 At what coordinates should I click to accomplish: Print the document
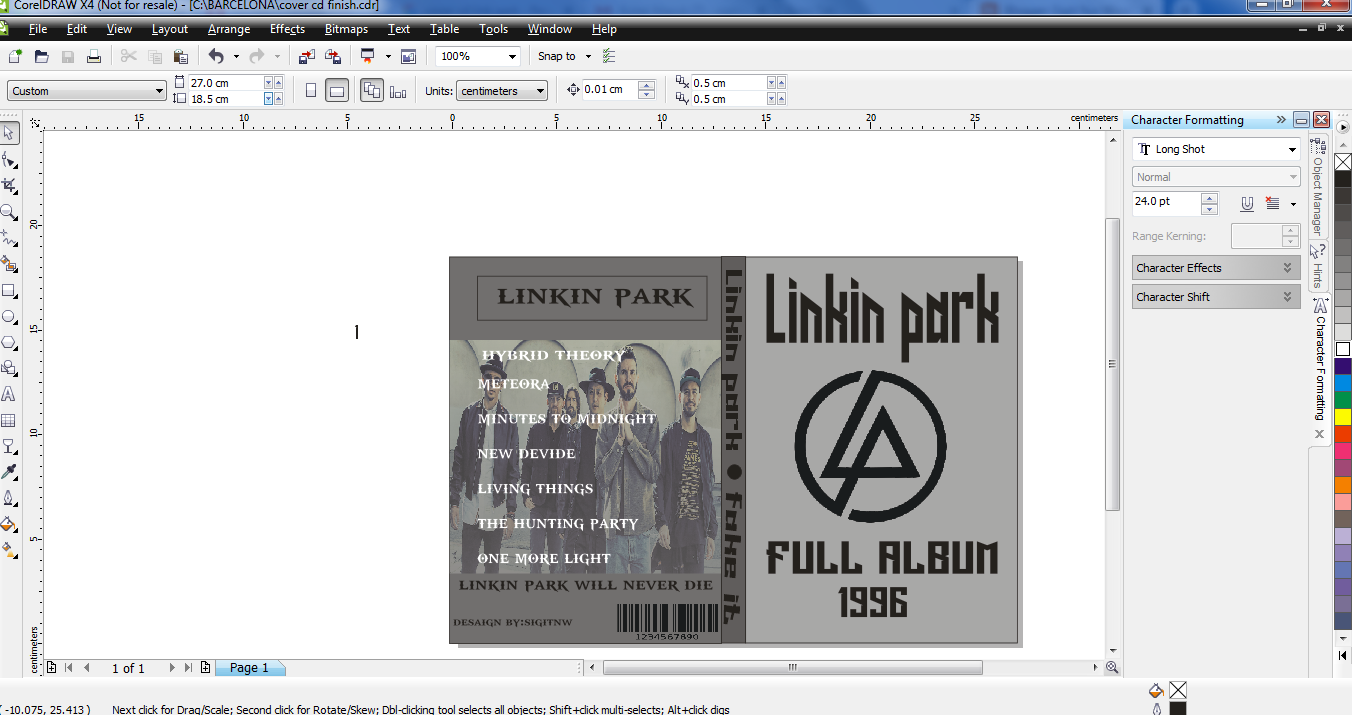[x=93, y=56]
